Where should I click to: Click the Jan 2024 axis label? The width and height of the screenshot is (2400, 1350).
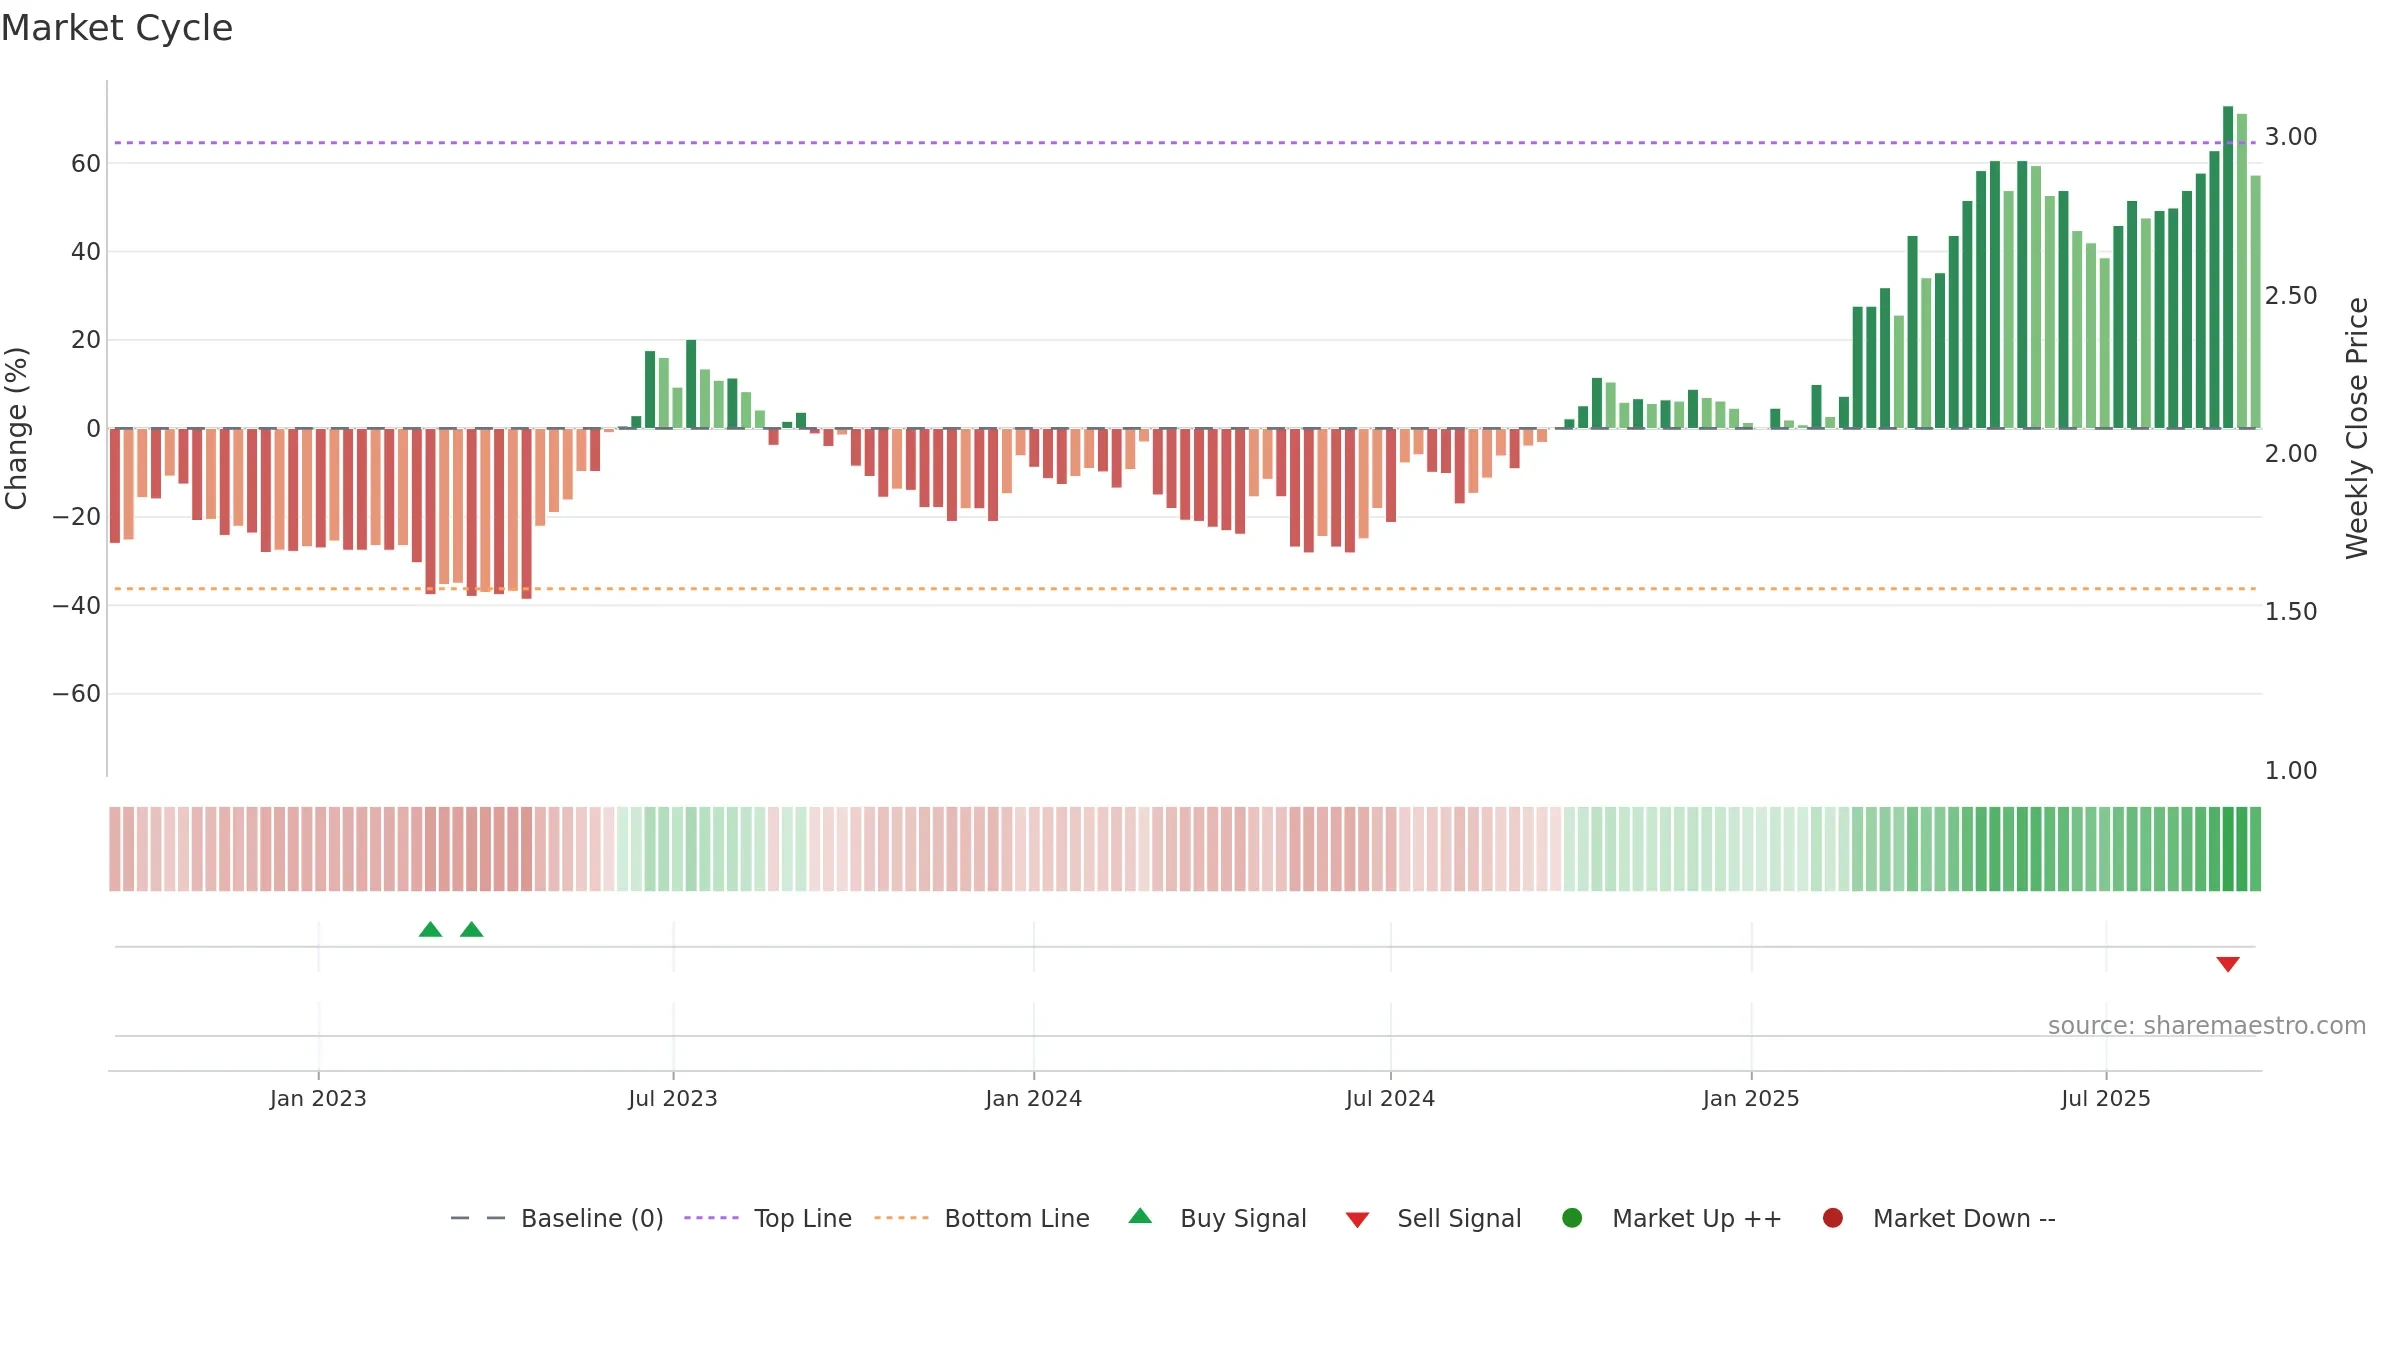click(x=1033, y=1099)
